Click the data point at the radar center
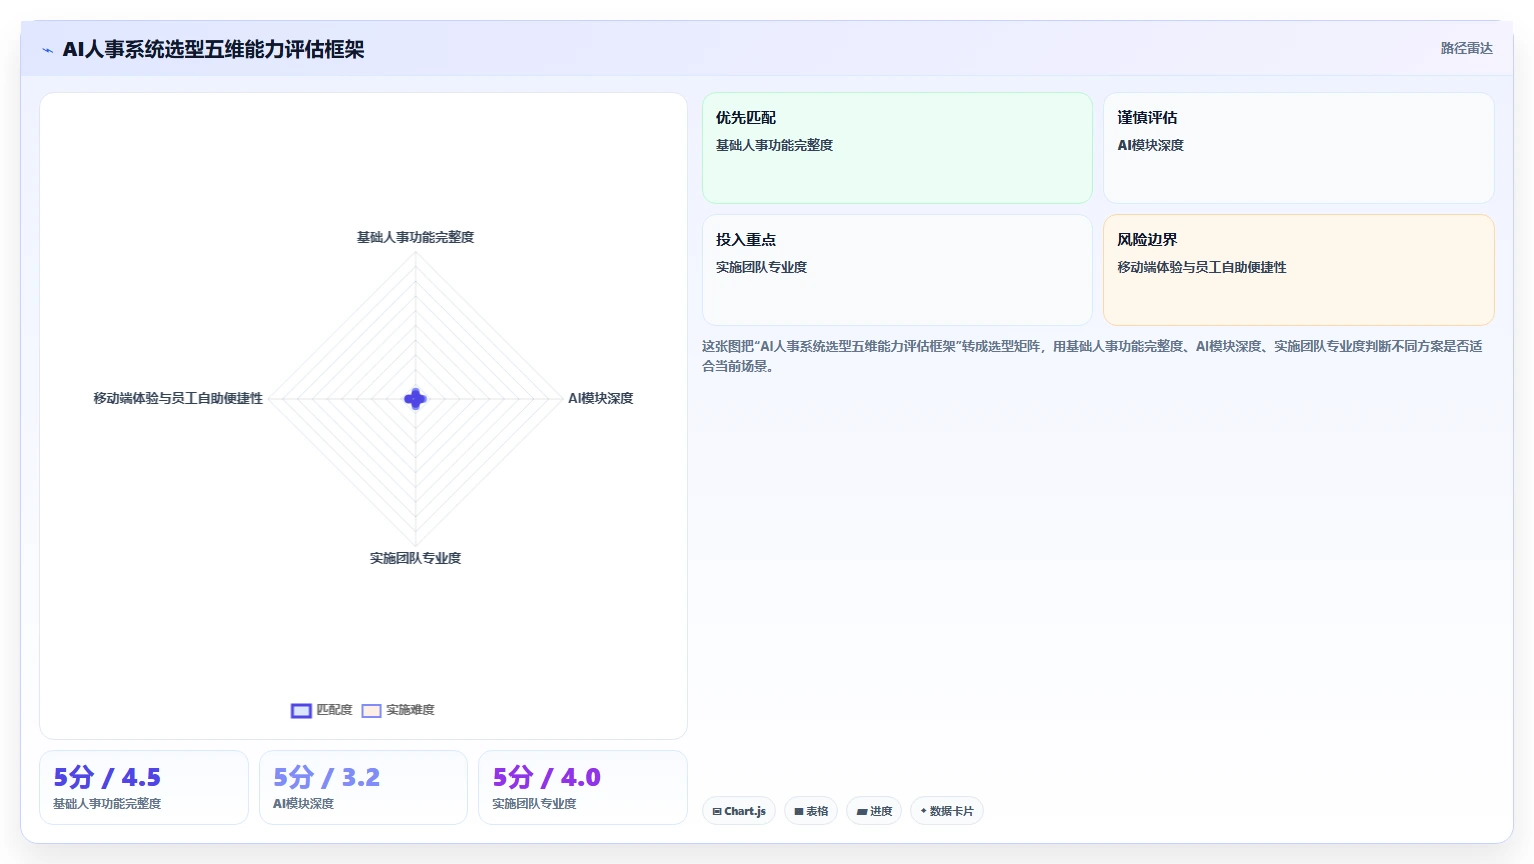Image resolution: width=1534 pixels, height=864 pixels. [415, 399]
